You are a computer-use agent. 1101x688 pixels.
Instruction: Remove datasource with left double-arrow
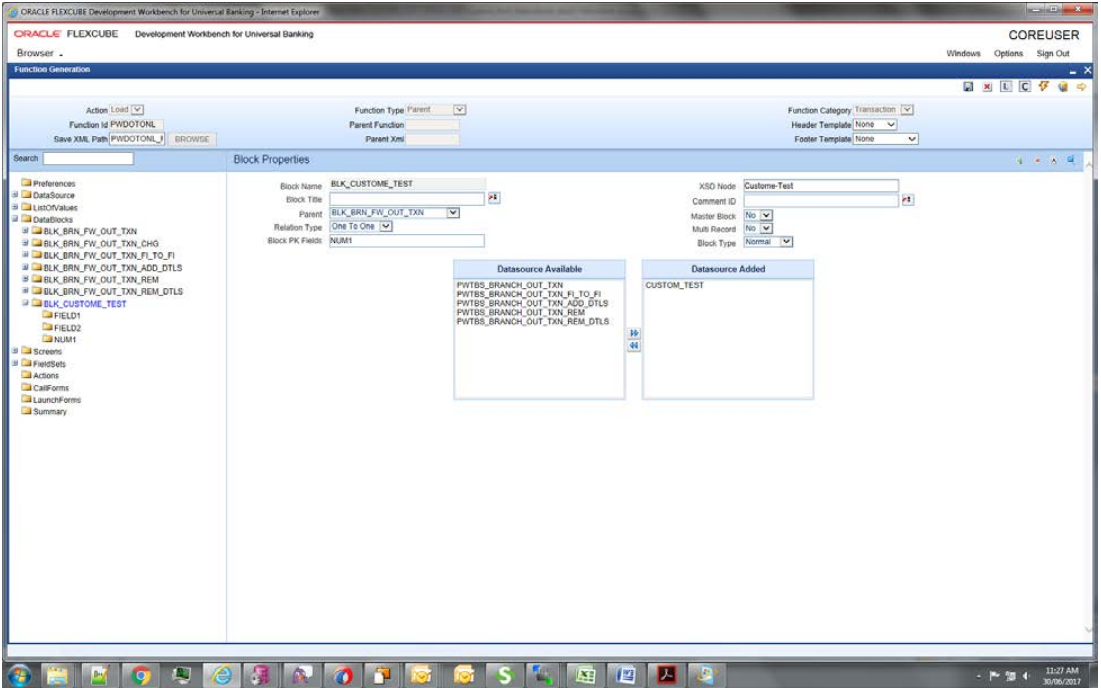point(633,346)
